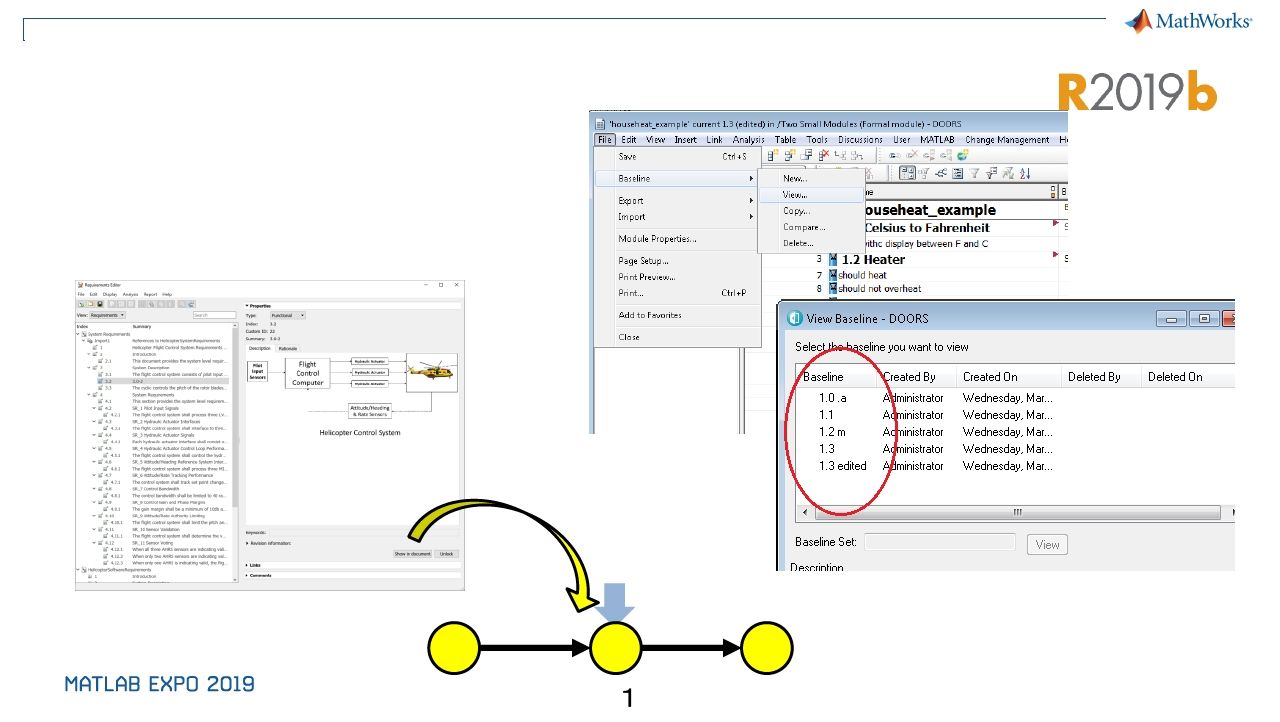
Task: Open the Link menu in DOORS
Action: click(715, 140)
